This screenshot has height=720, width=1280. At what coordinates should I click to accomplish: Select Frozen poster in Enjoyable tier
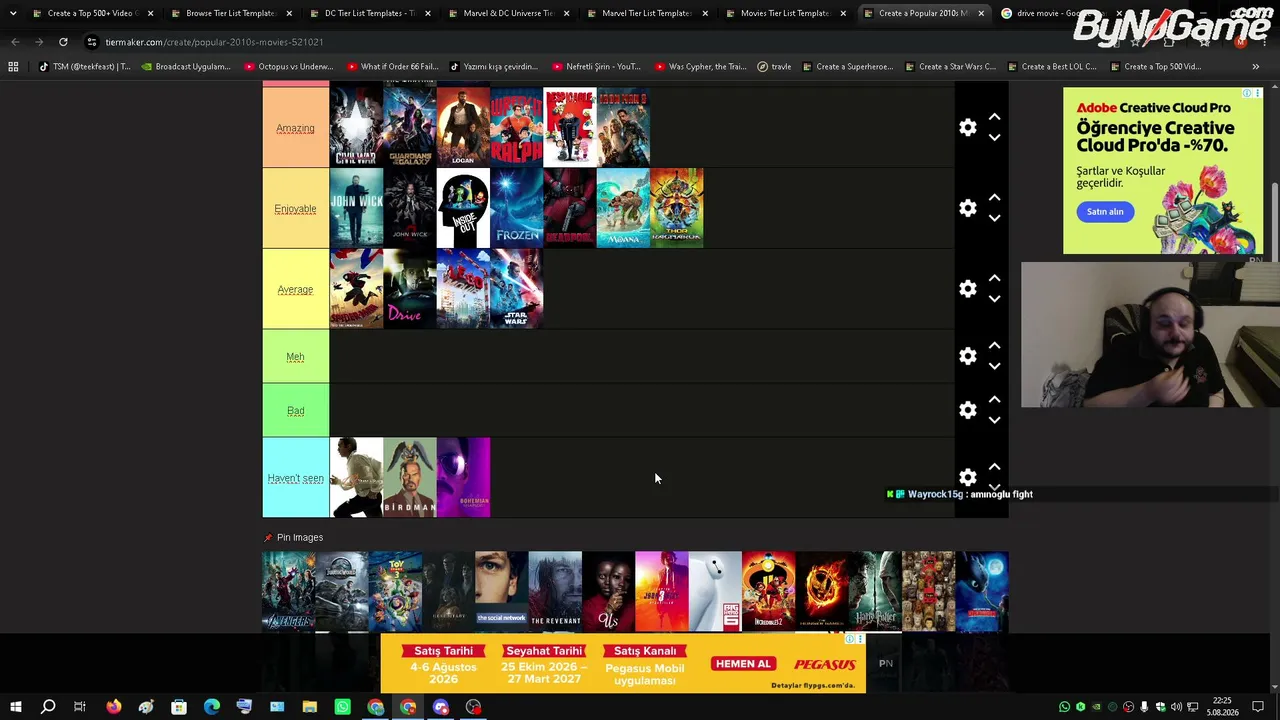click(x=516, y=208)
